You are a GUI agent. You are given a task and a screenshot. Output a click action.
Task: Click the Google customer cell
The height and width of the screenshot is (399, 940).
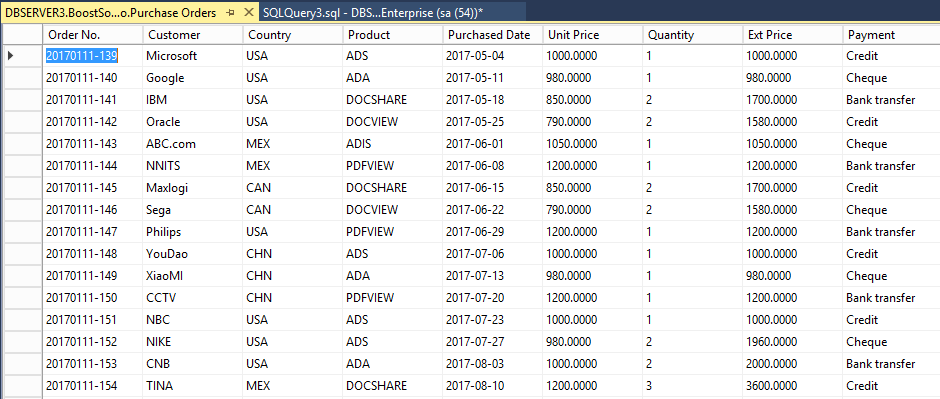coord(192,78)
